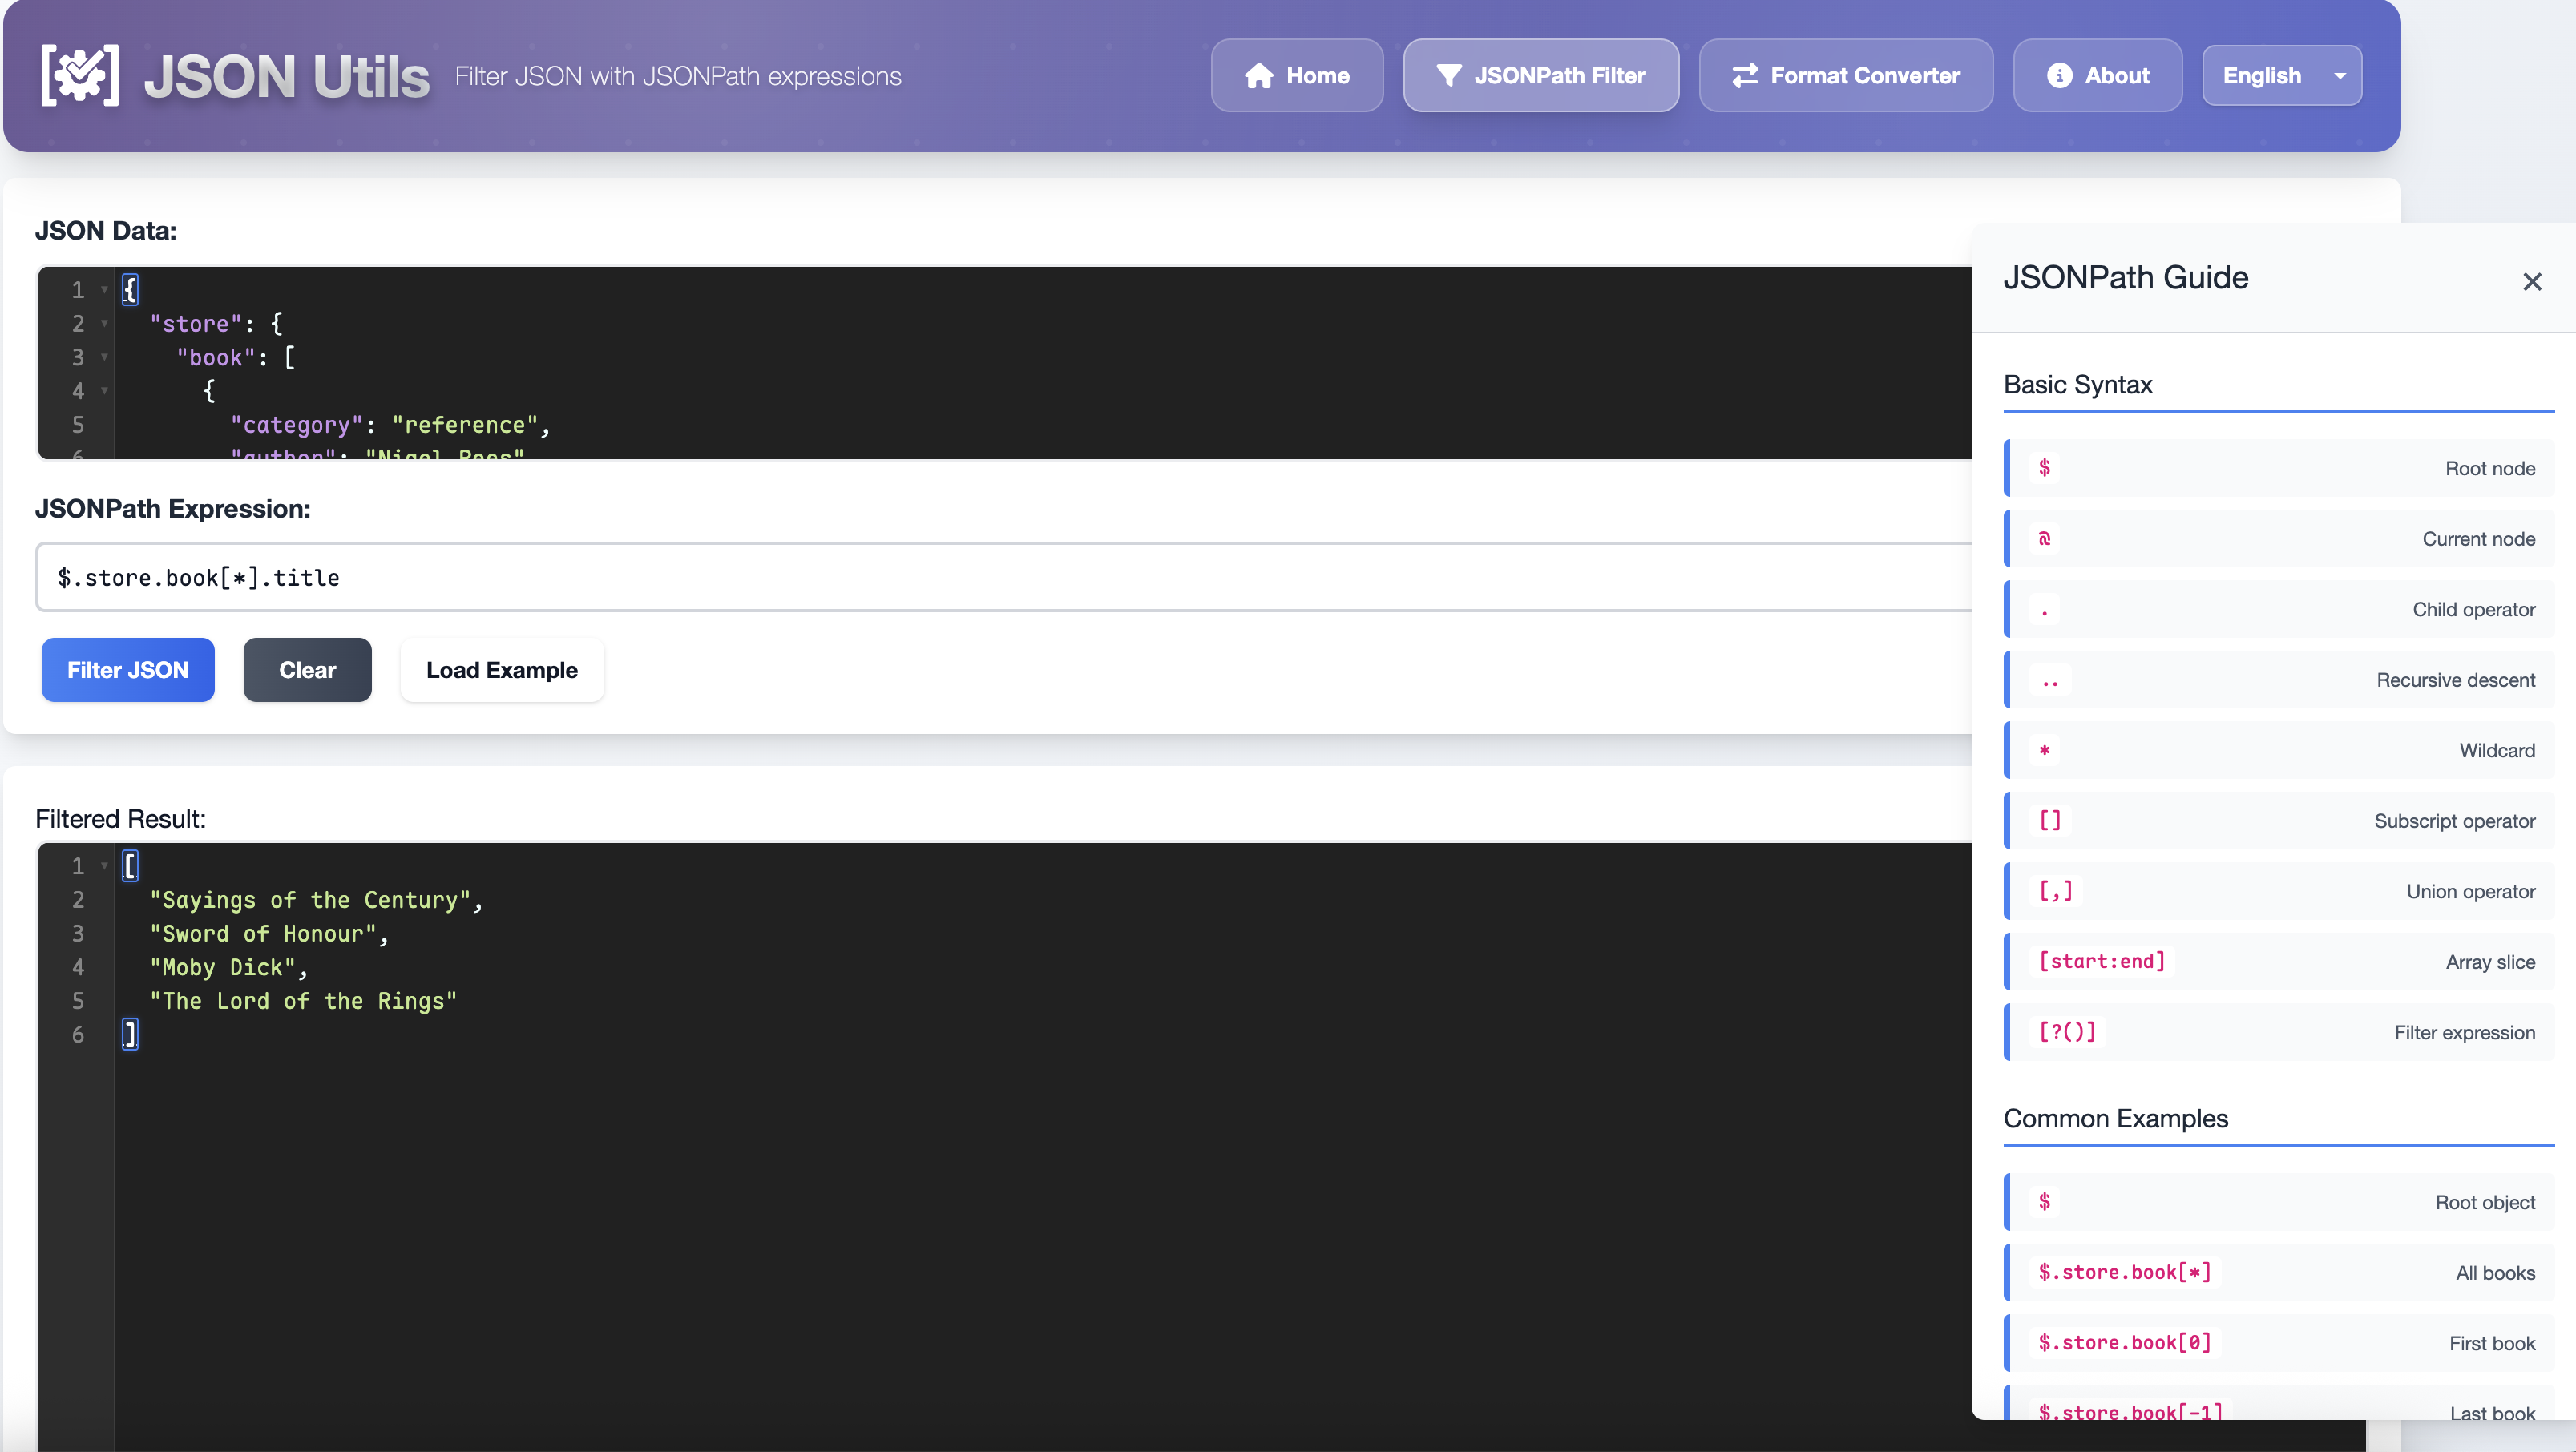
Task: Close the JSONPath Guide panel
Action: pyautogui.click(x=2532, y=281)
